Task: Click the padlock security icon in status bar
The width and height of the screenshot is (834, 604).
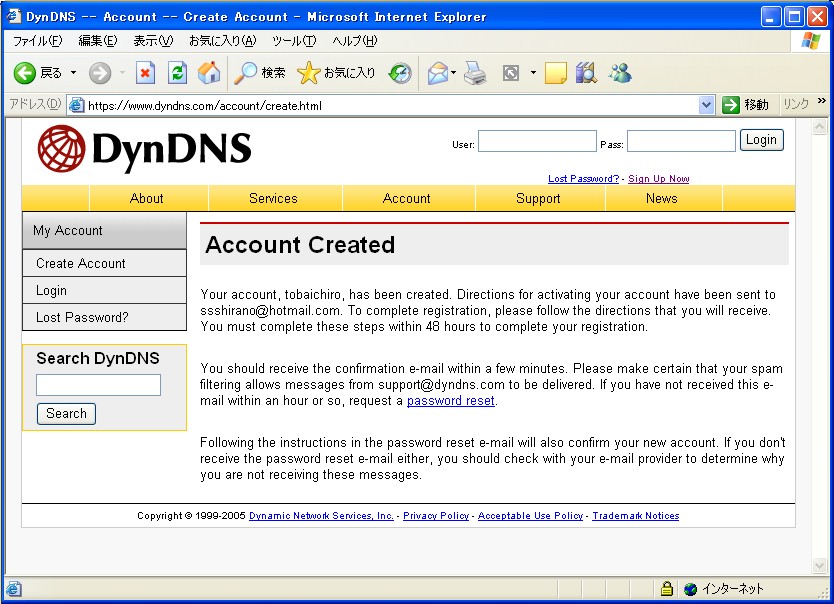Action: pyautogui.click(x=666, y=589)
